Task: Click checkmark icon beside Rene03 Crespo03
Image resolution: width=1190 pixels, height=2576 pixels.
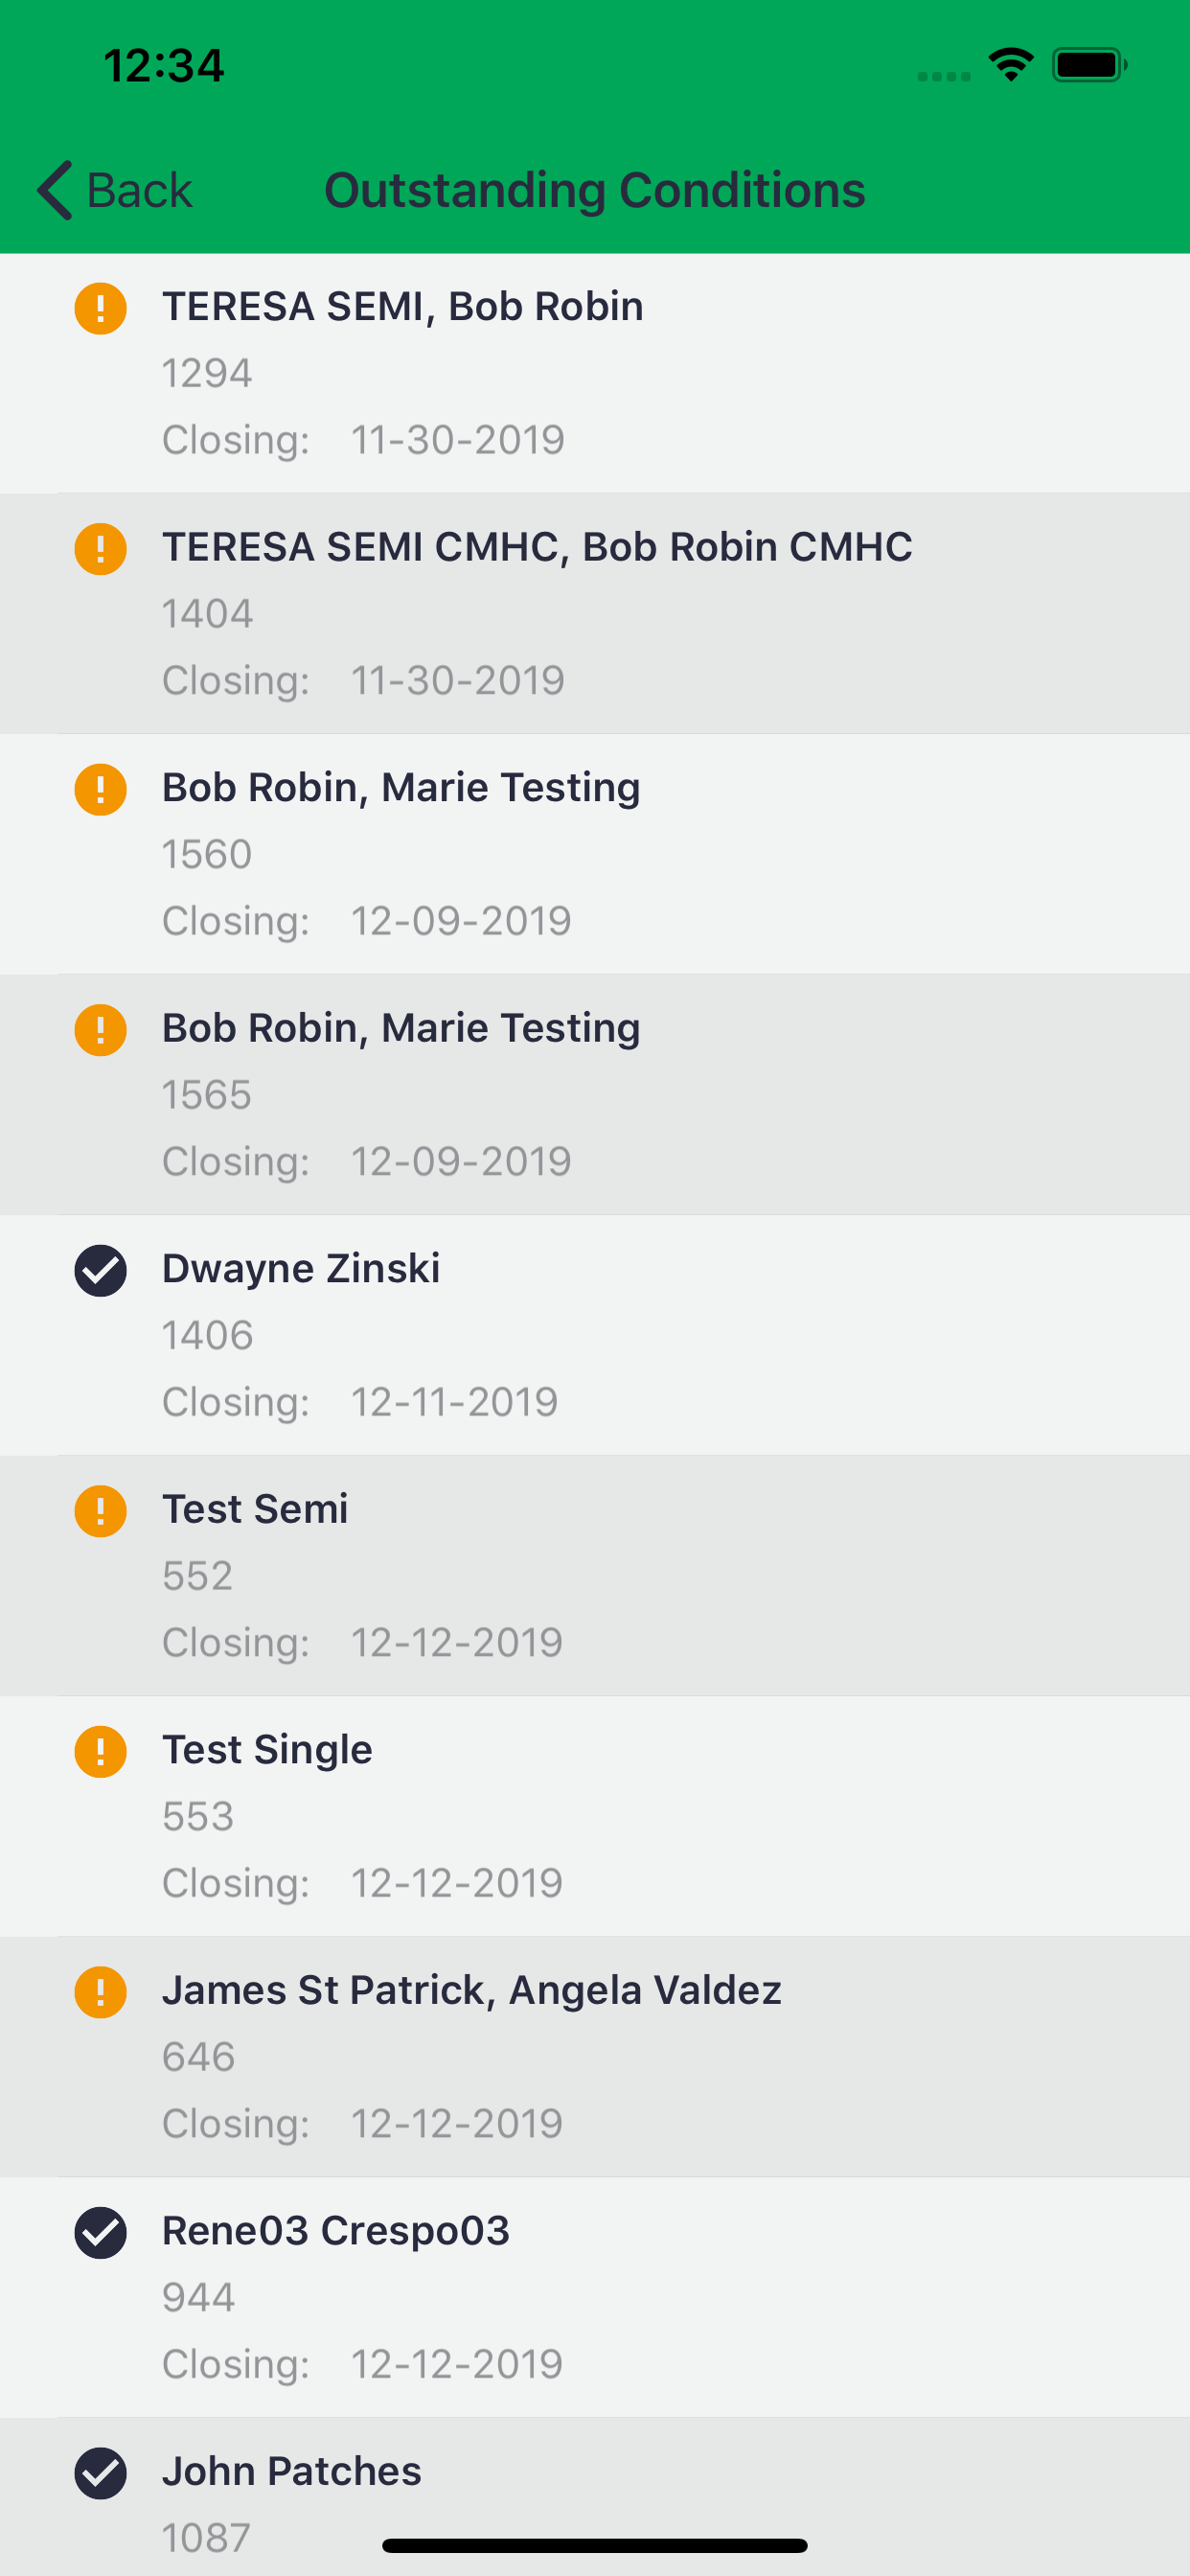Action: tap(100, 2233)
